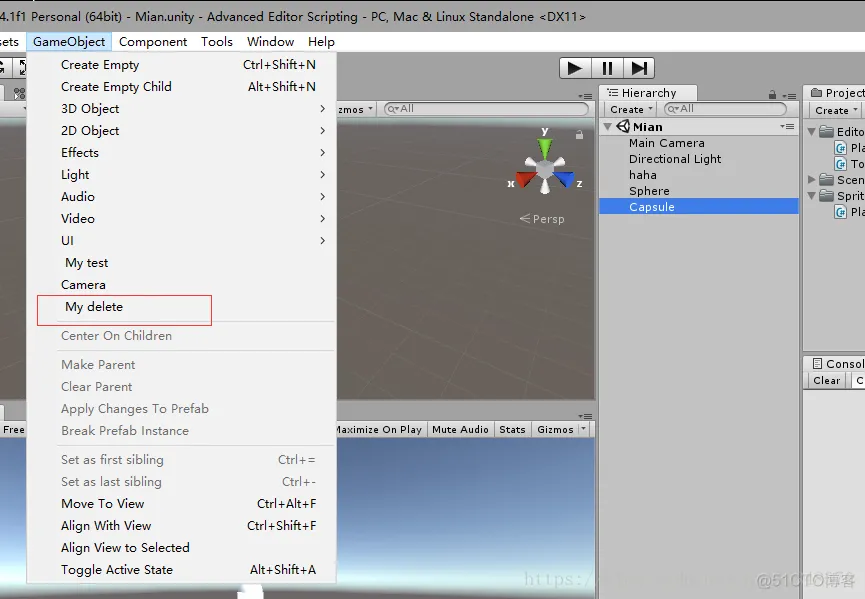This screenshot has height=599, width=865.
Task: Open the Tools menu
Action: (x=217, y=42)
